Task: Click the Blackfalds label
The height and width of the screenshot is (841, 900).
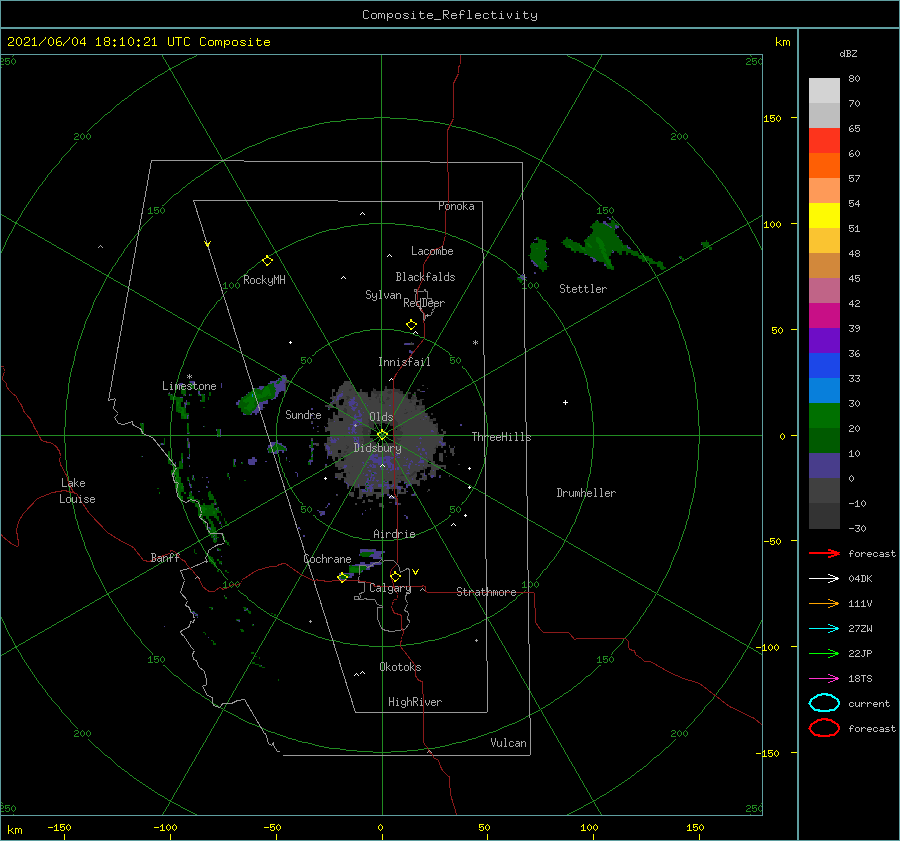Action: (x=425, y=277)
